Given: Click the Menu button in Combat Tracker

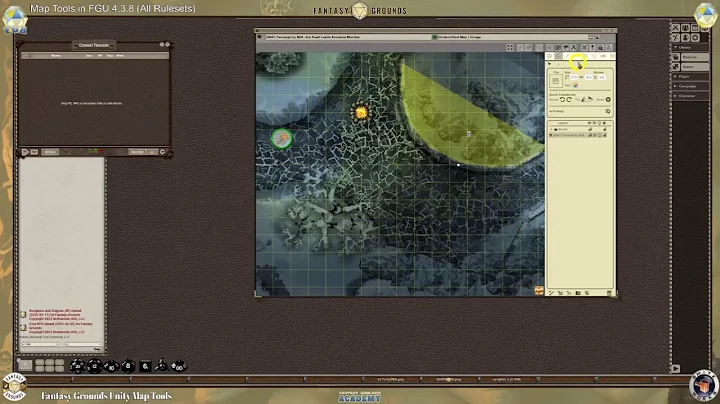Looking at the screenshot, I should 50,152.
